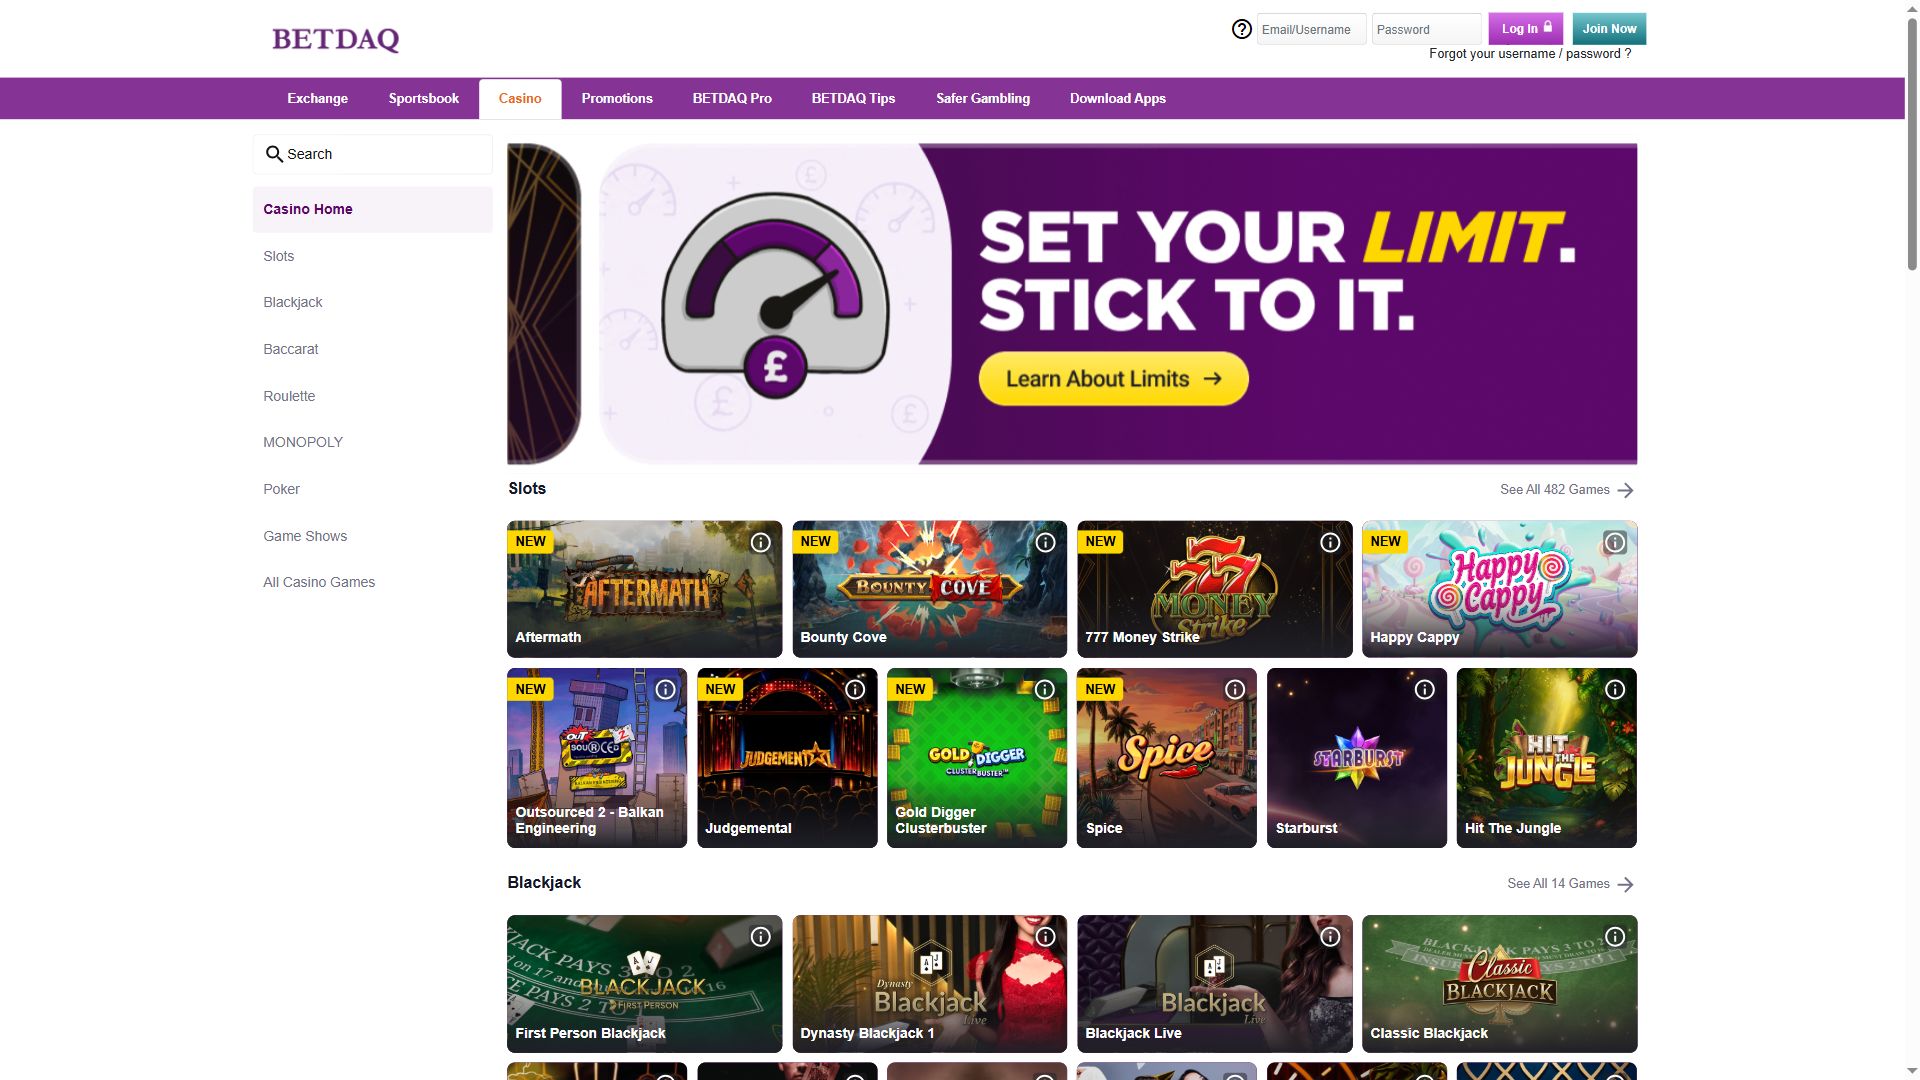The image size is (1920, 1080).
Task: View info for First Person Blackjack
Action: [x=760, y=937]
